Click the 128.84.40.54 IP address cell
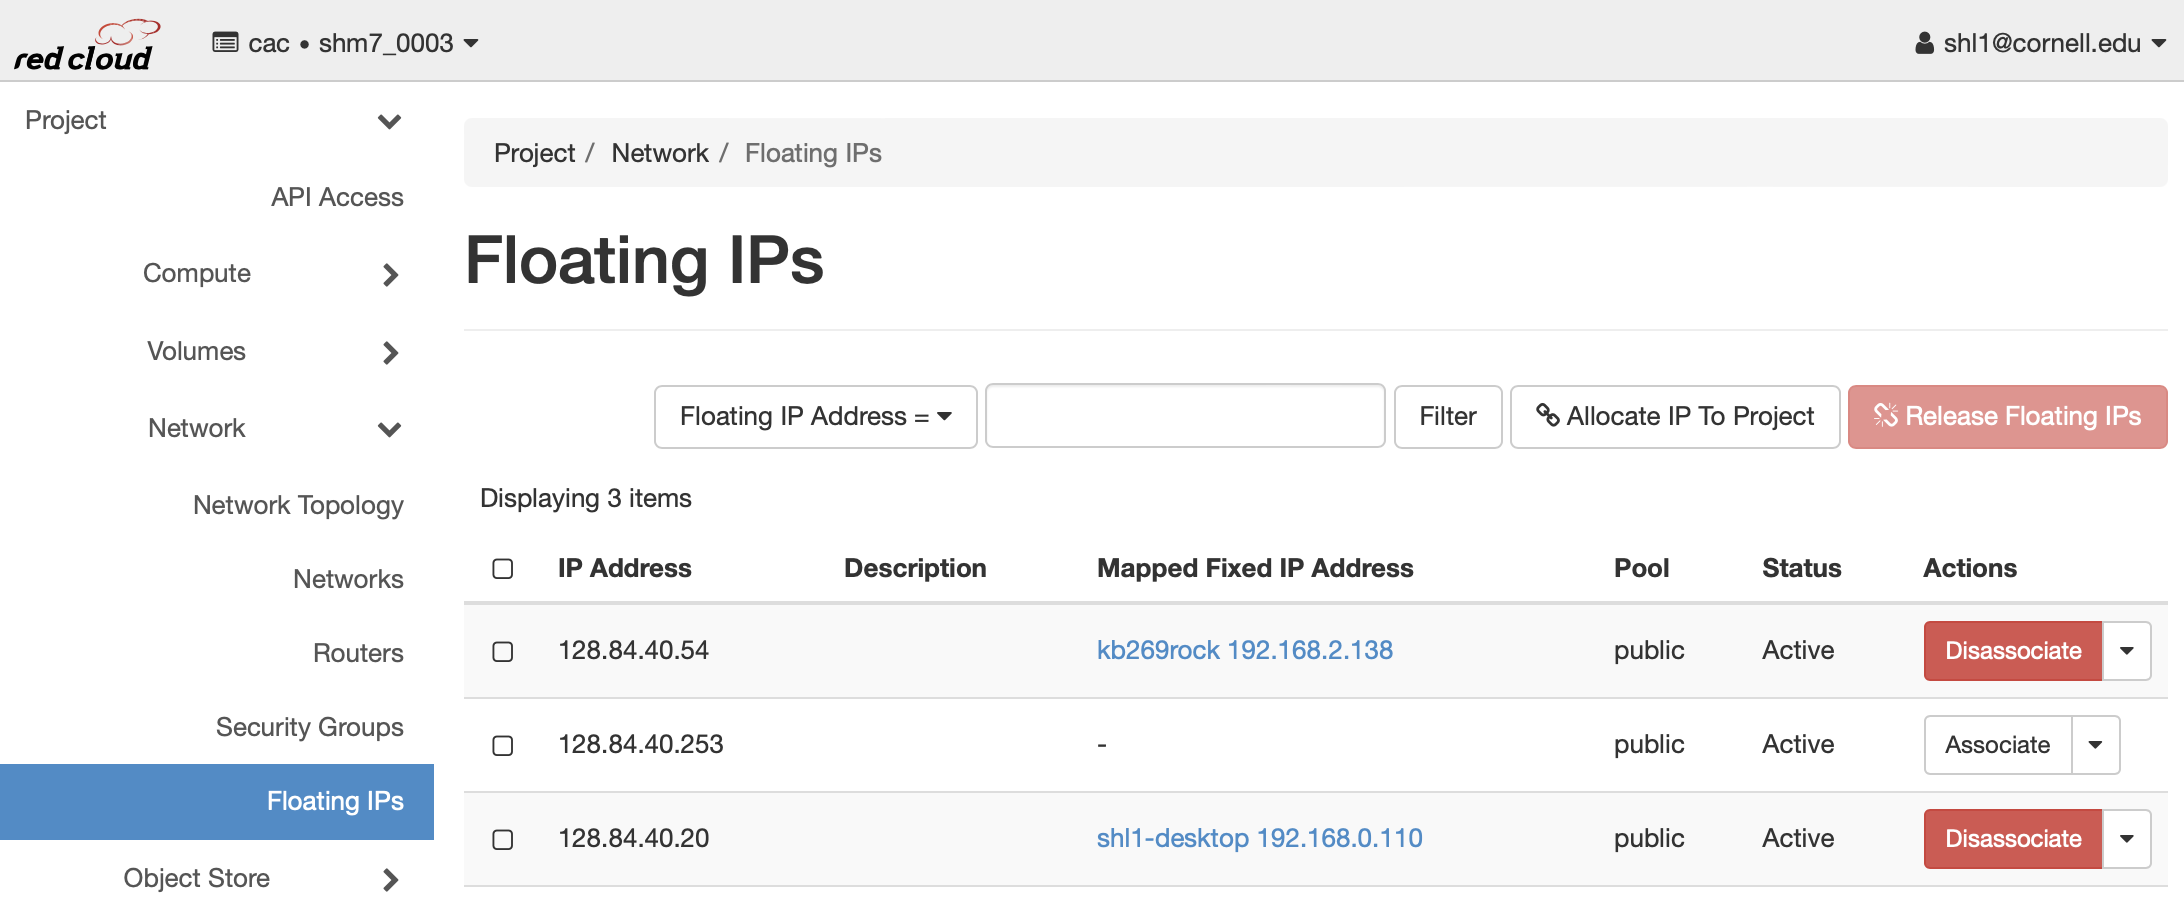This screenshot has height=910, width=2184. pos(633,650)
